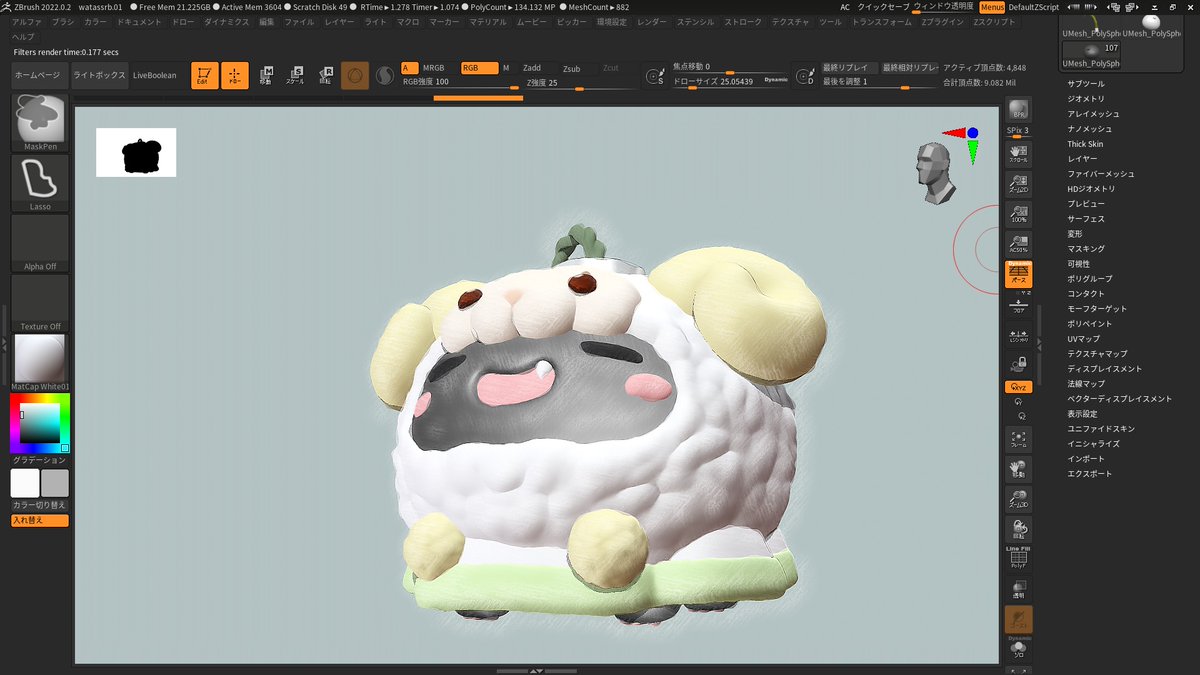Switch to Scale (スケール) mode
The image size is (1200, 675).
pos(296,75)
